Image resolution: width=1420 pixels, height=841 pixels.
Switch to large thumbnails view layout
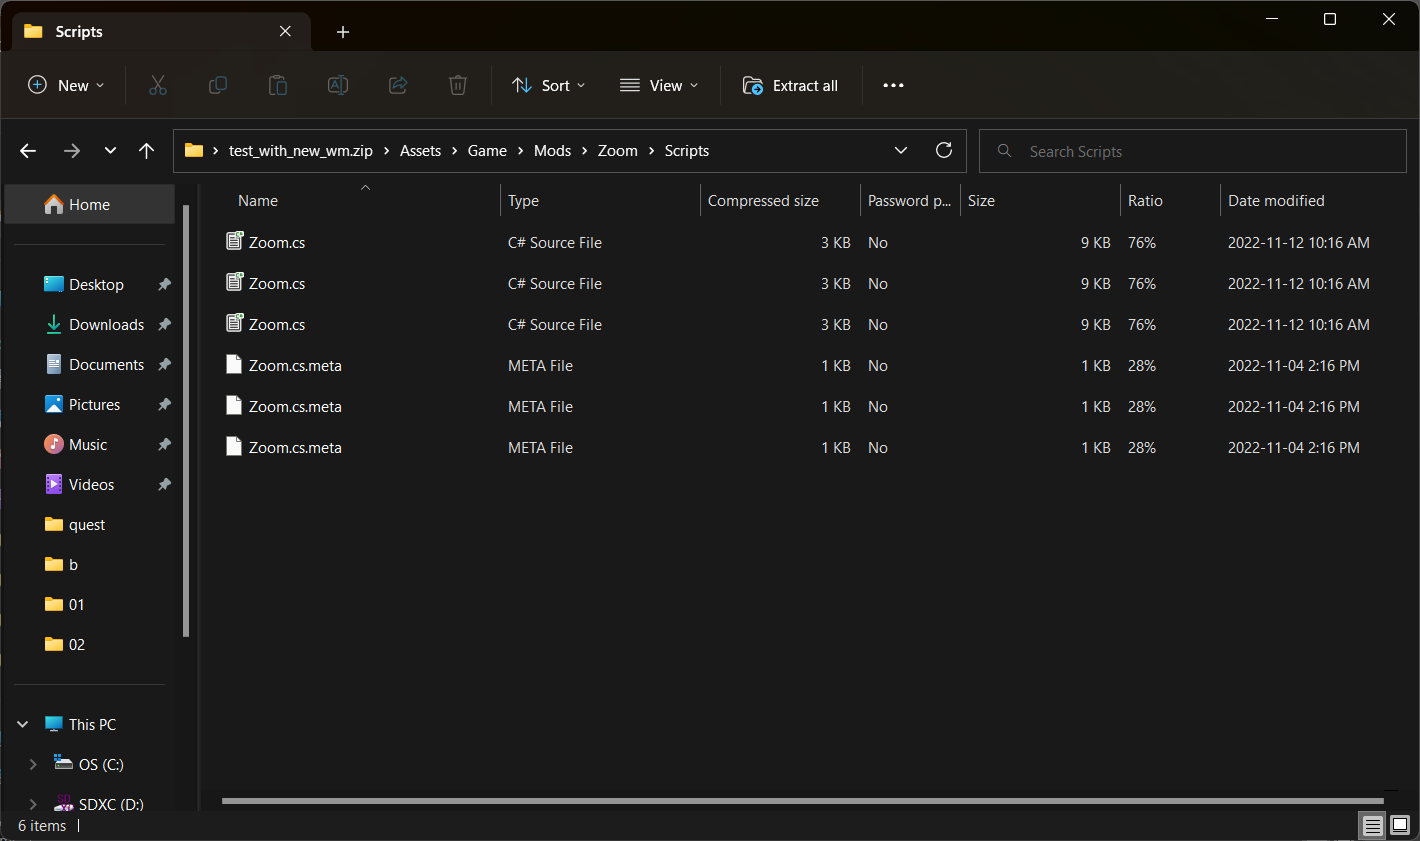point(1400,825)
